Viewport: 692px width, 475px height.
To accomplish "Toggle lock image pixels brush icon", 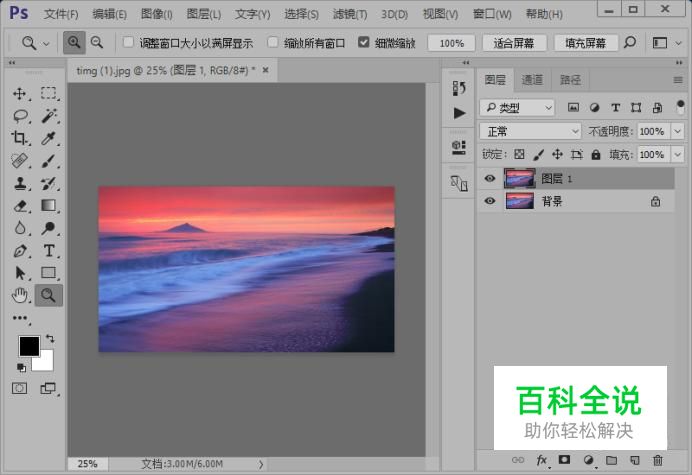I will point(538,155).
